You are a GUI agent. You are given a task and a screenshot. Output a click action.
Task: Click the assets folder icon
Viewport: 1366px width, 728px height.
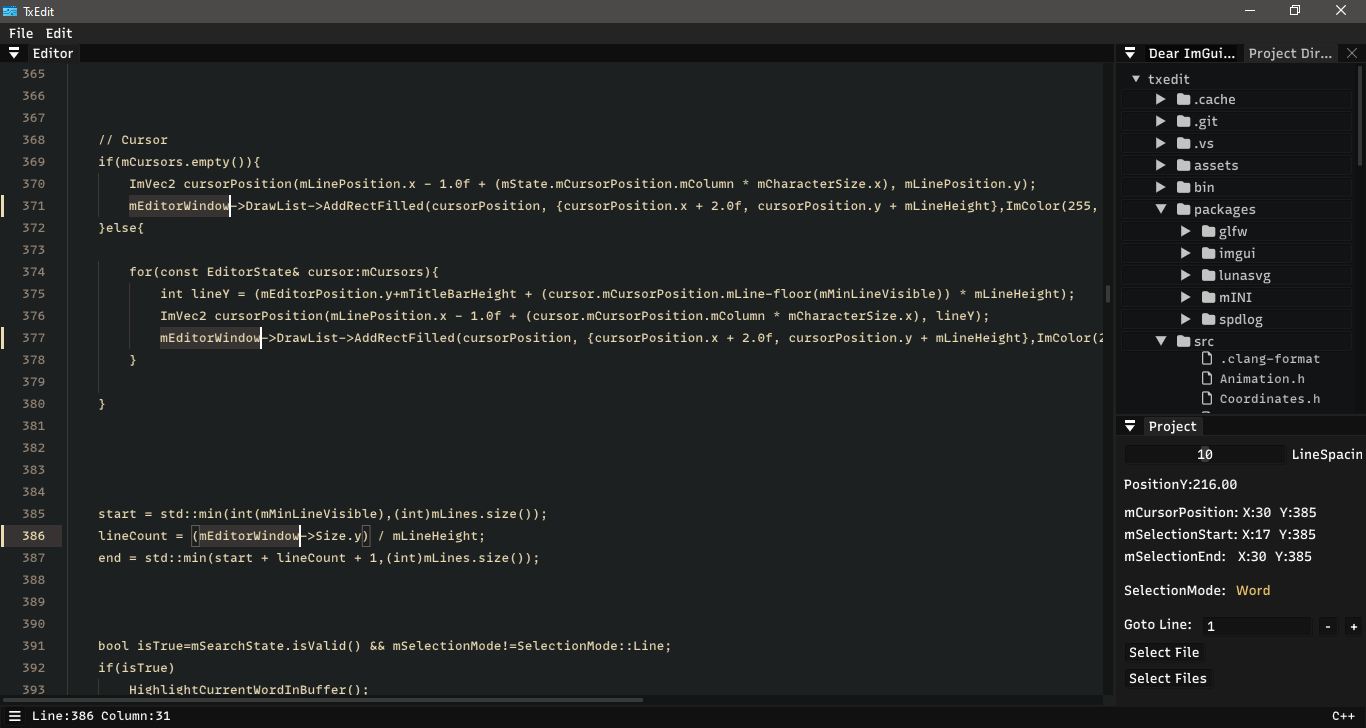[x=1183, y=165]
